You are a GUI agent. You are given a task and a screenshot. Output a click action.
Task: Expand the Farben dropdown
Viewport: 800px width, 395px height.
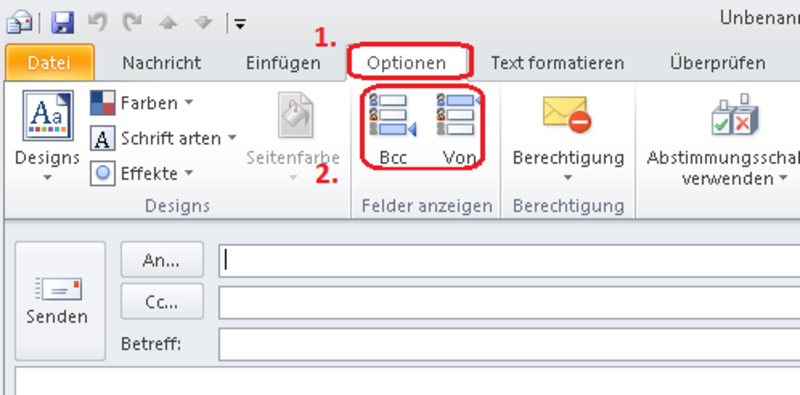pos(142,103)
